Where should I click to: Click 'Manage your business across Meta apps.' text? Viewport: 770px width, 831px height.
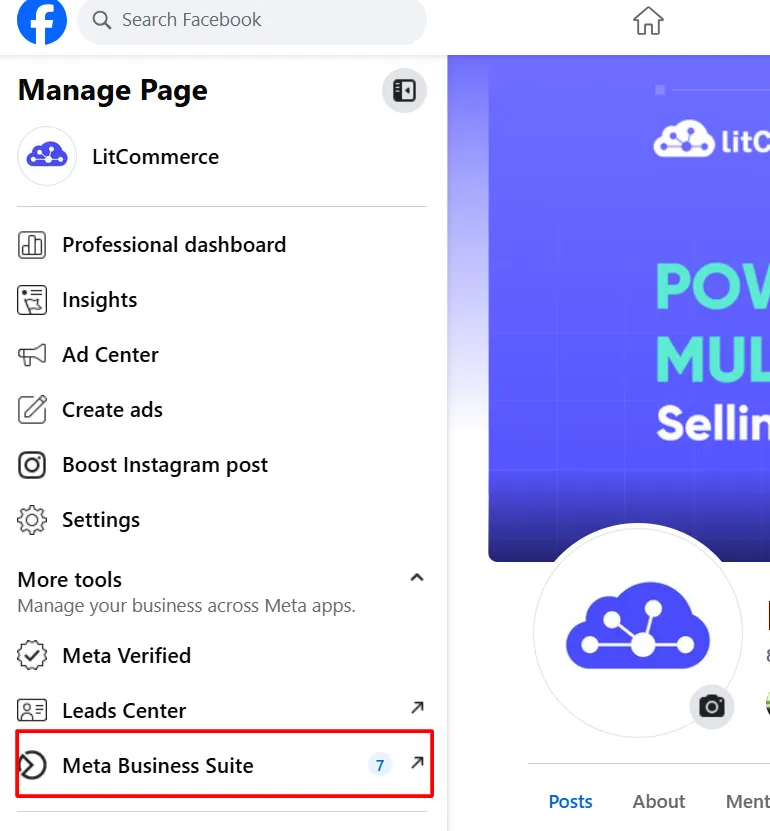(x=187, y=605)
